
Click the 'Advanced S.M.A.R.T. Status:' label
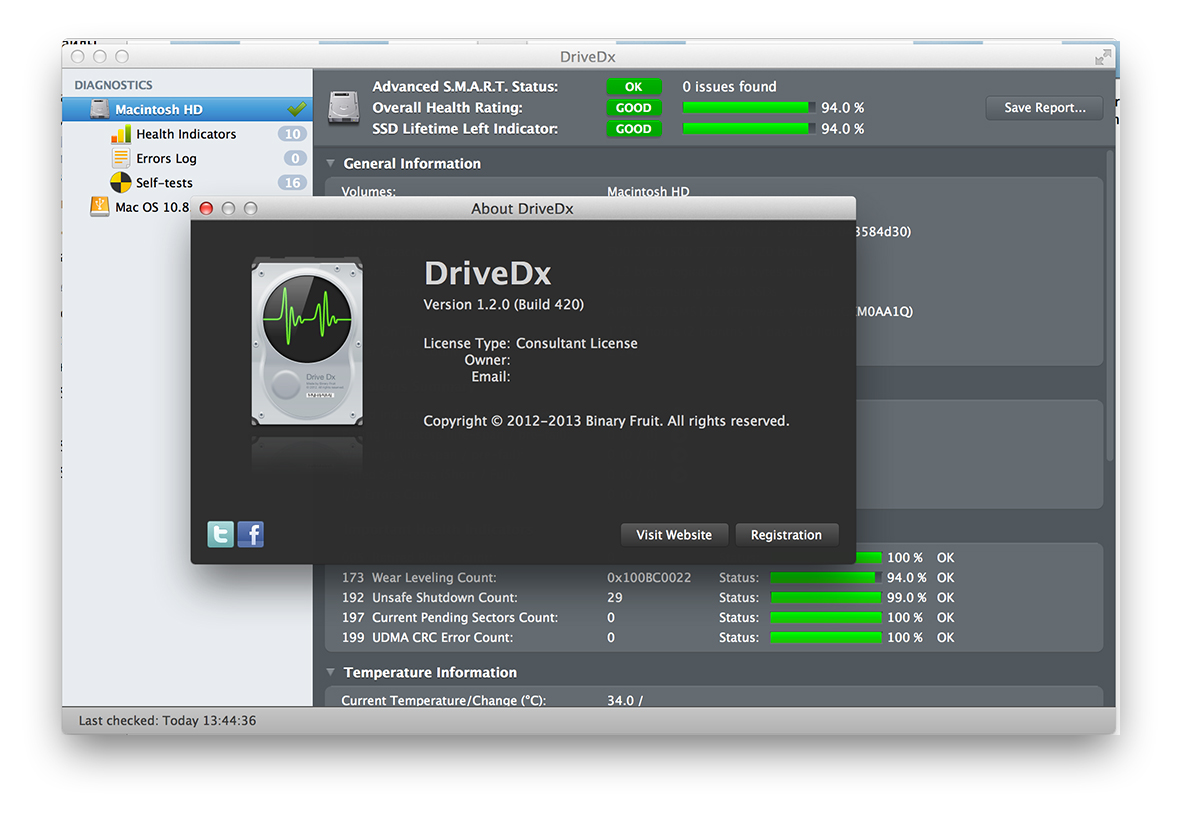pos(465,87)
